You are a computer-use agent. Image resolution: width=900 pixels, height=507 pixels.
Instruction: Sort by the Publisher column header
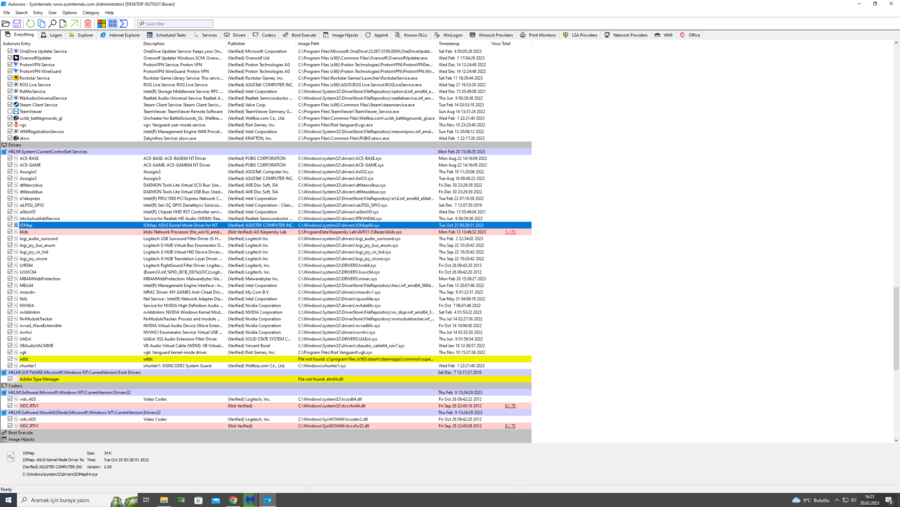[x=261, y=44]
